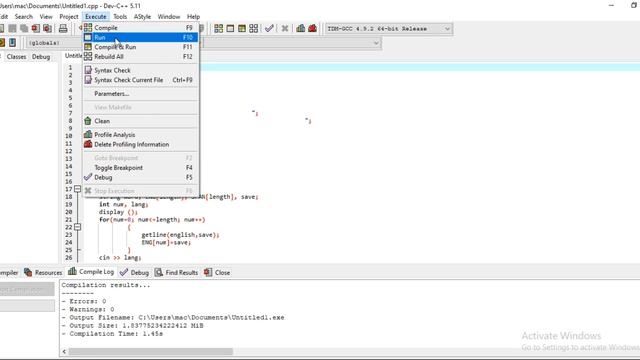Collapse the code fold at line 22
Screen dimensions: 640x360
click(x=77, y=227)
